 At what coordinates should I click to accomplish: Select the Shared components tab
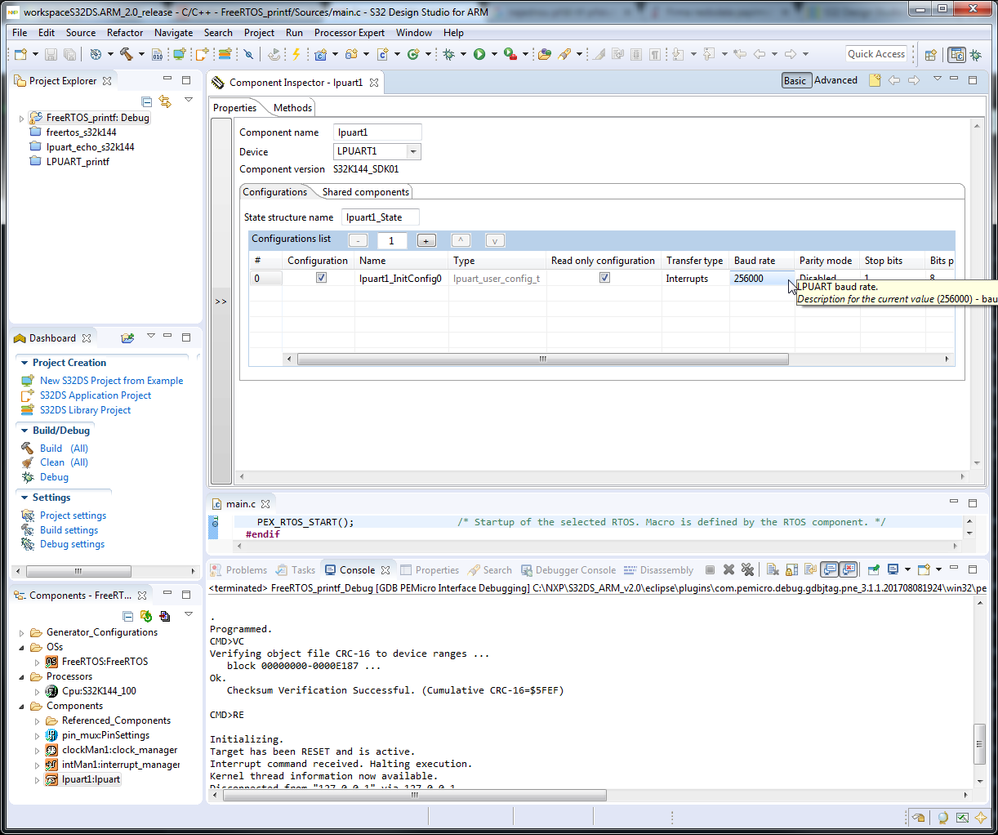(x=365, y=192)
